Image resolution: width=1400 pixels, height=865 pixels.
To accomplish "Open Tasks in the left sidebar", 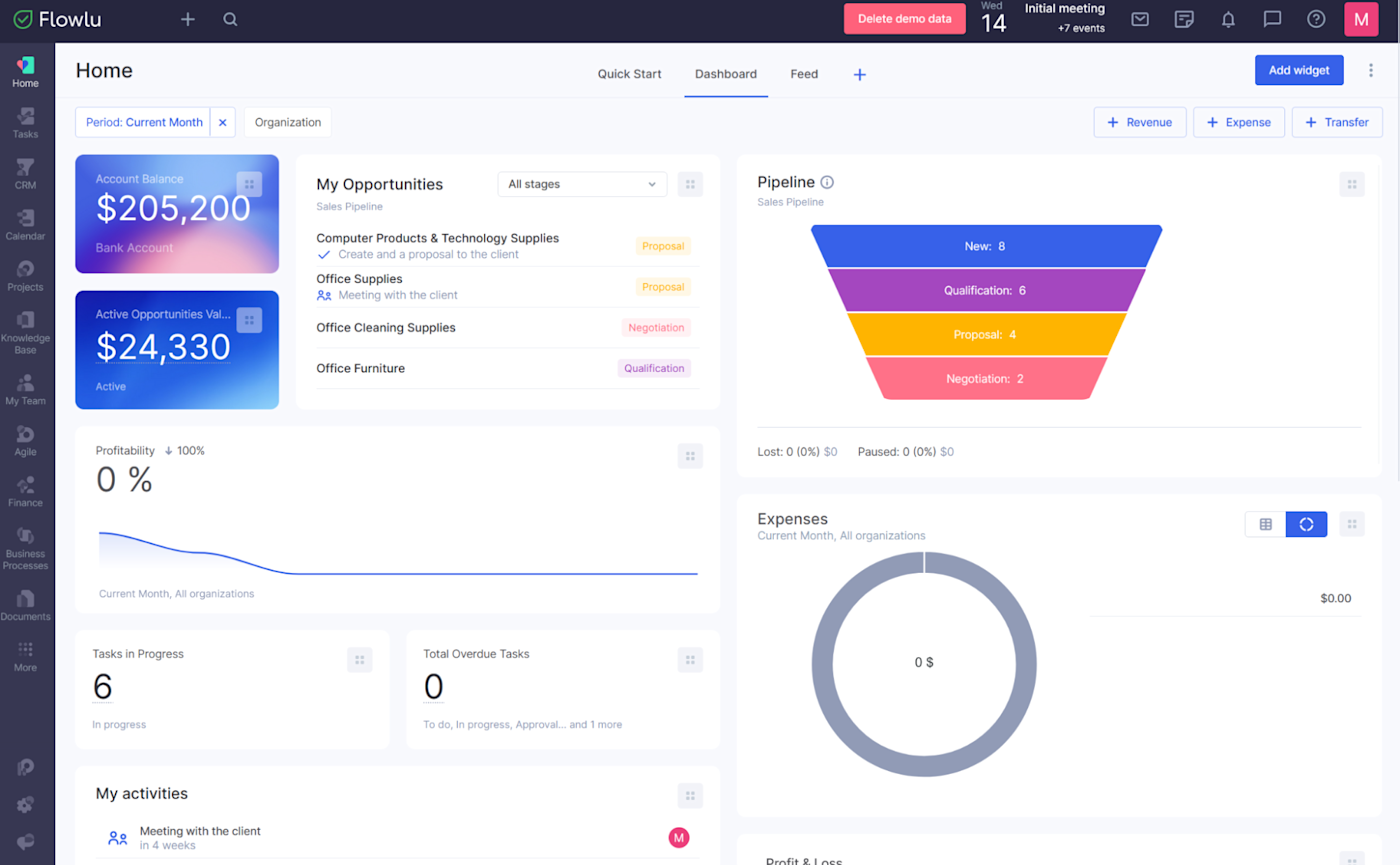I will click(x=26, y=123).
